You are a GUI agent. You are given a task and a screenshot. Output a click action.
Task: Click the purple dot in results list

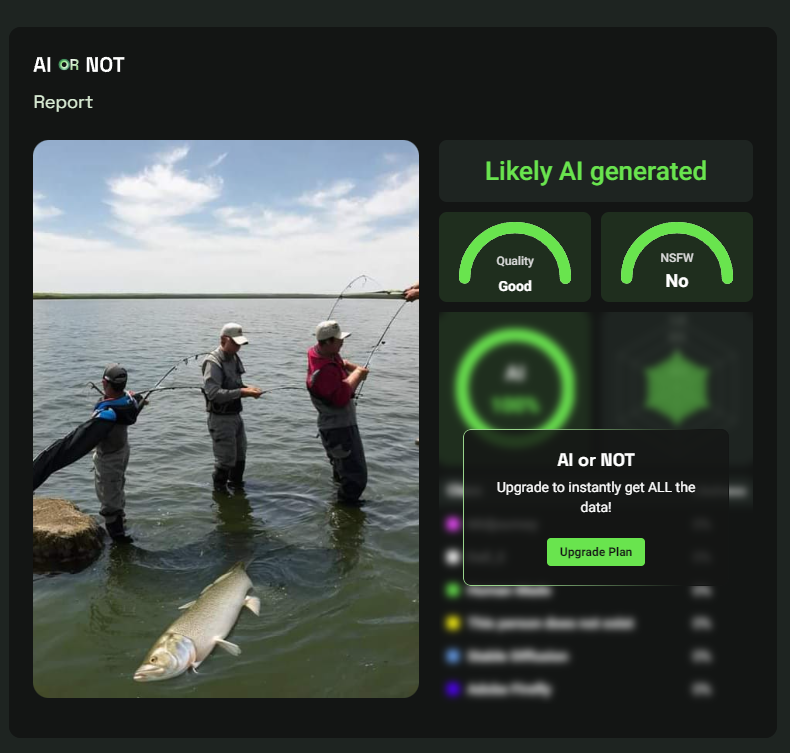[x=452, y=689]
